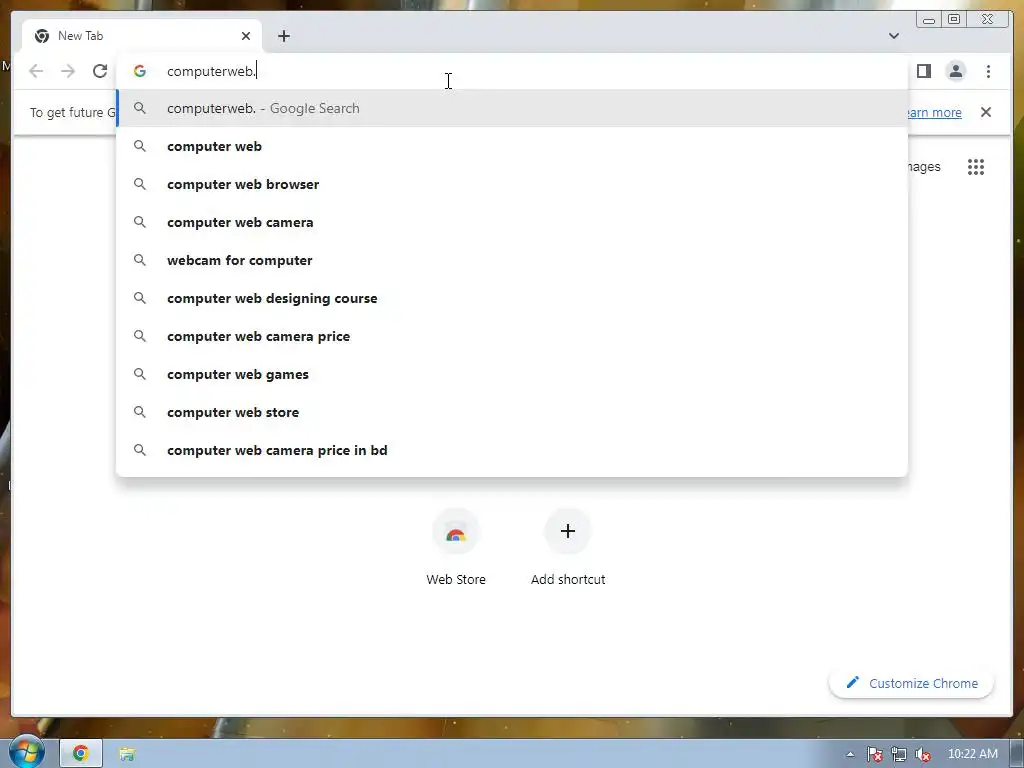The width and height of the screenshot is (1024, 768).
Task: Open the Google apps grid icon
Action: (976, 167)
